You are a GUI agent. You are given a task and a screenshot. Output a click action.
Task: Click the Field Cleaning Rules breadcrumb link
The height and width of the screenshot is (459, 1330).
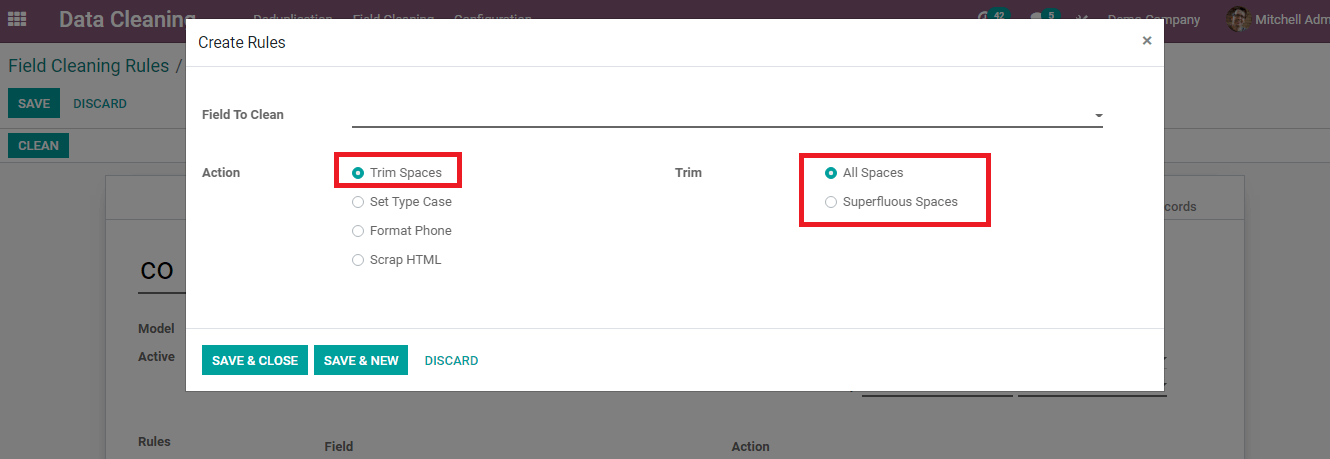point(89,66)
